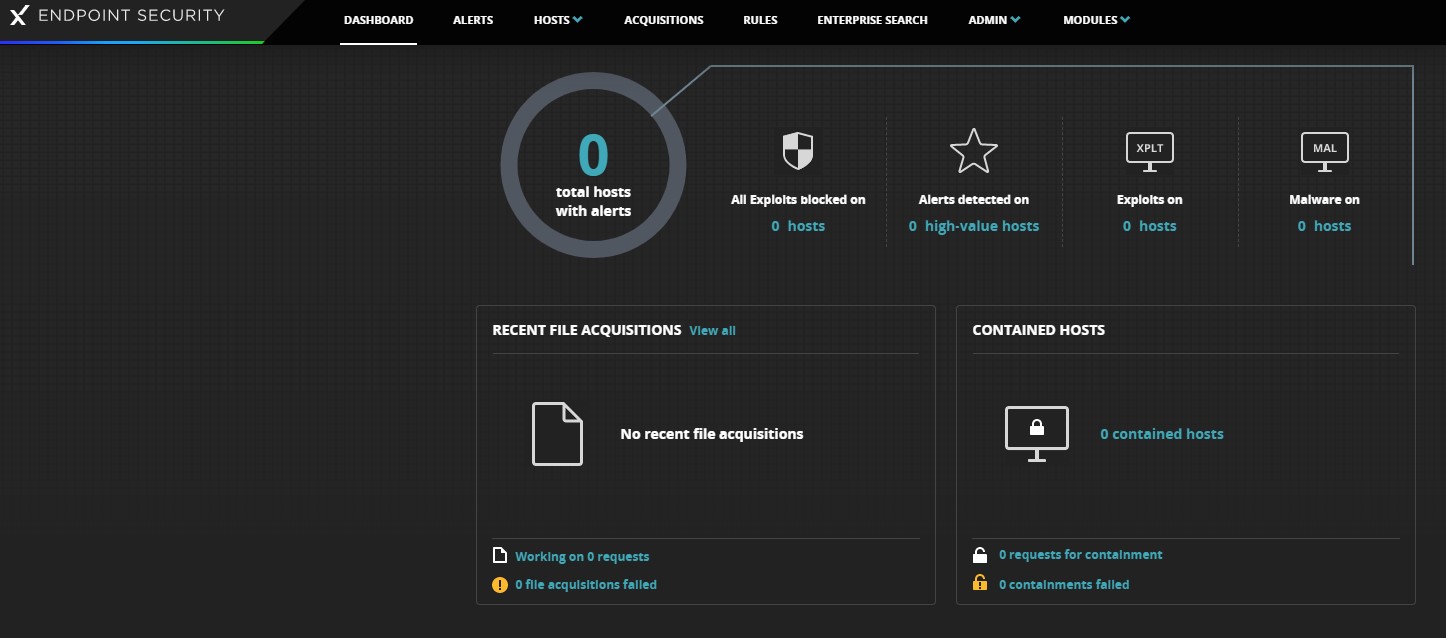Expand the Modules dropdown menu
This screenshot has height=638, width=1446.
click(1096, 20)
